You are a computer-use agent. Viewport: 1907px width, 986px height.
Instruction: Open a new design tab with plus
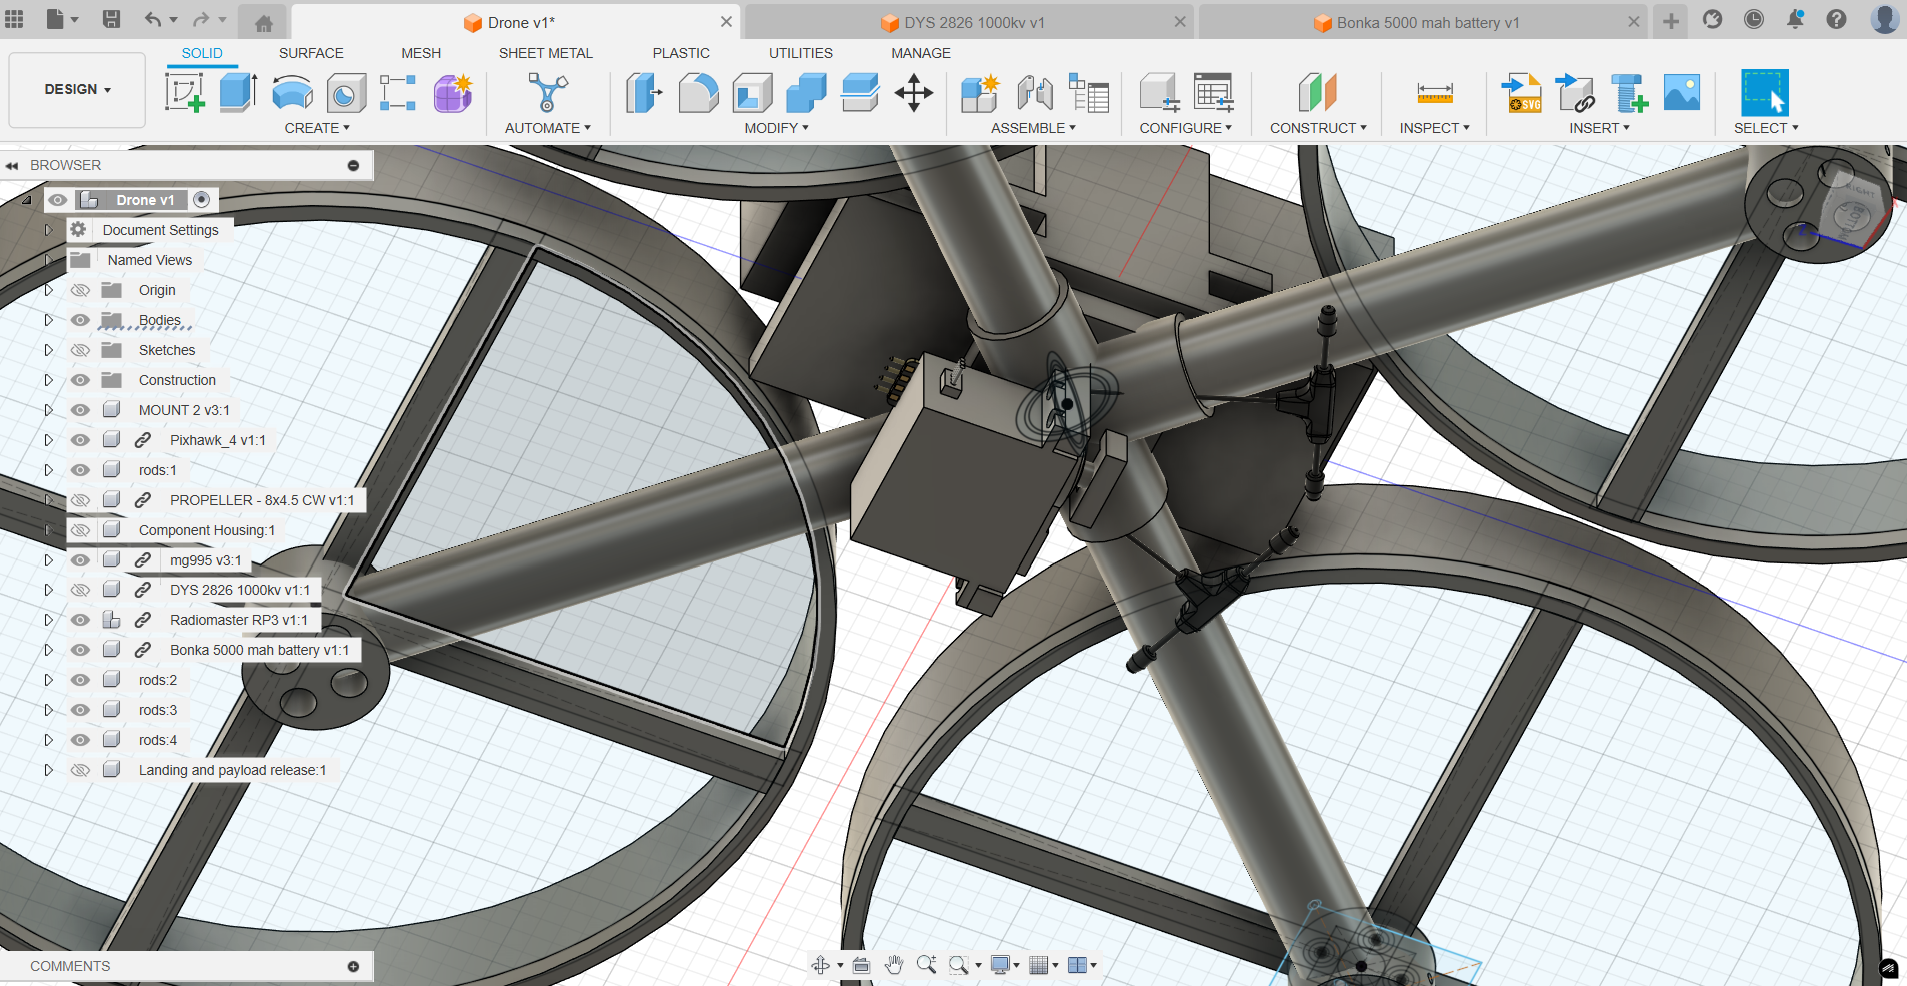pyautogui.click(x=1671, y=21)
